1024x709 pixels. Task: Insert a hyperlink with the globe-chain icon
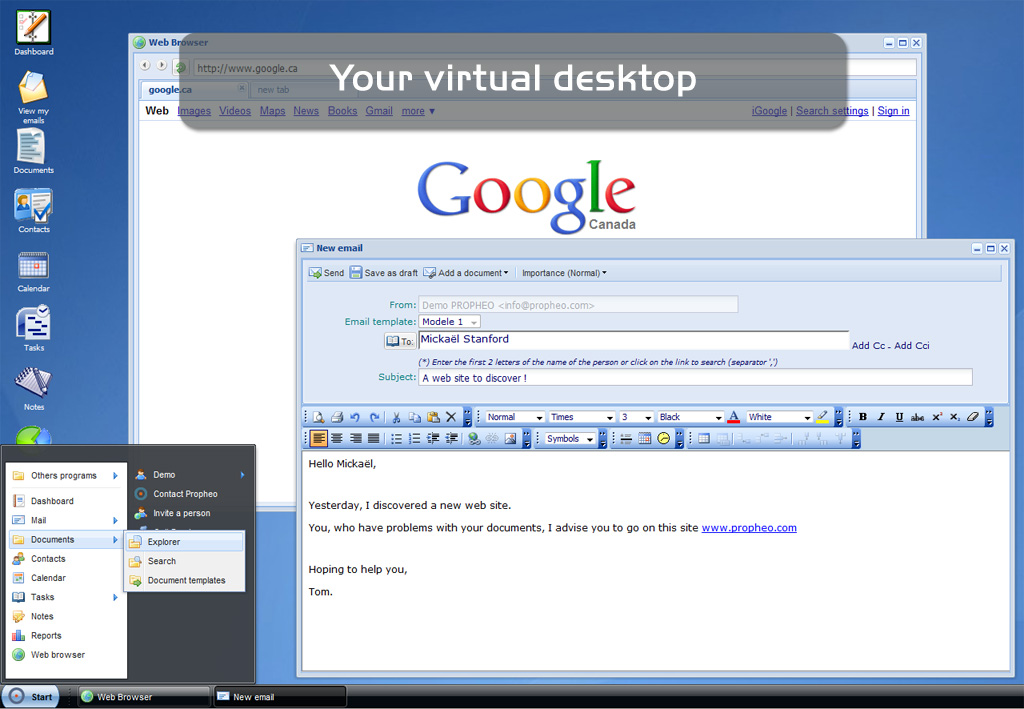[474, 439]
